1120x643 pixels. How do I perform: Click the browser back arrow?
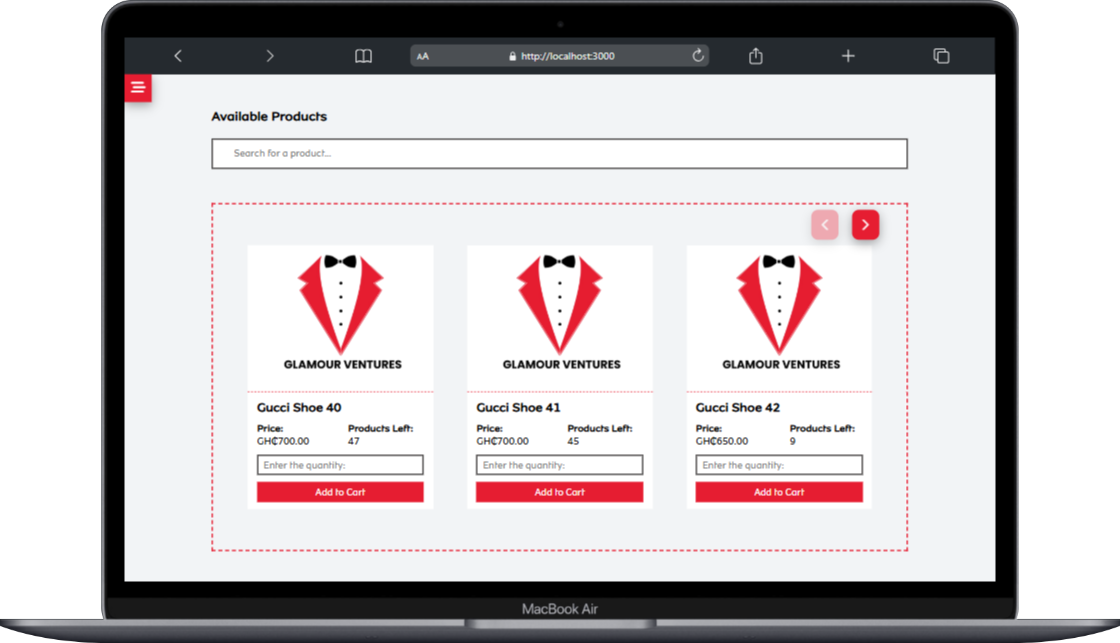point(178,55)
